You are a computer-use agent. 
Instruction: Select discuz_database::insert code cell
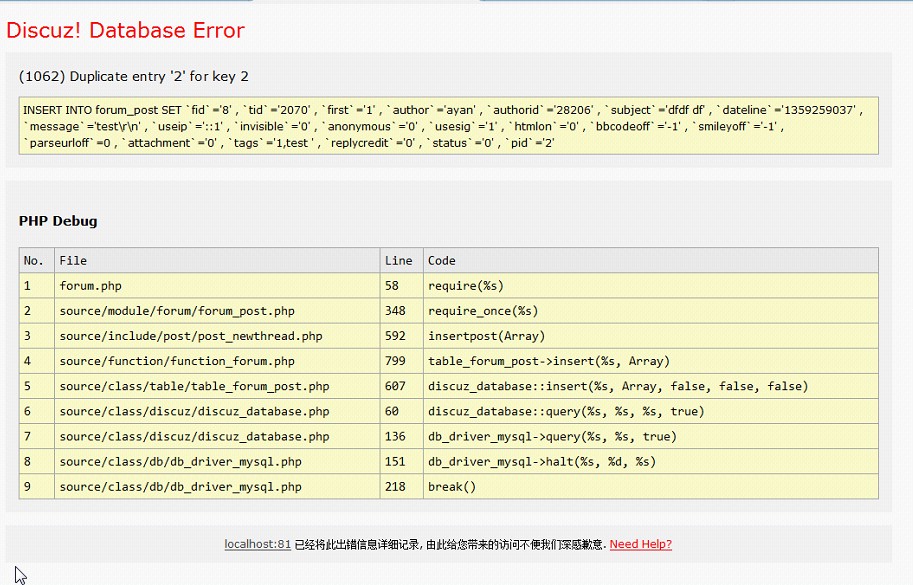pyautogui.click(x=651, y=386)
